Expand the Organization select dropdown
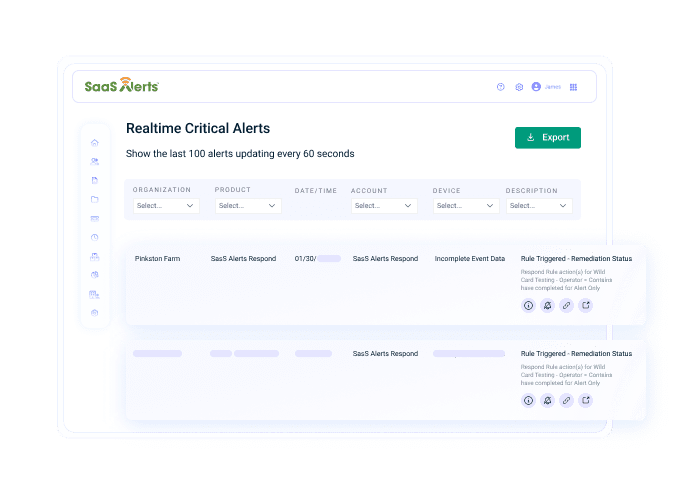 coord(166,205)
